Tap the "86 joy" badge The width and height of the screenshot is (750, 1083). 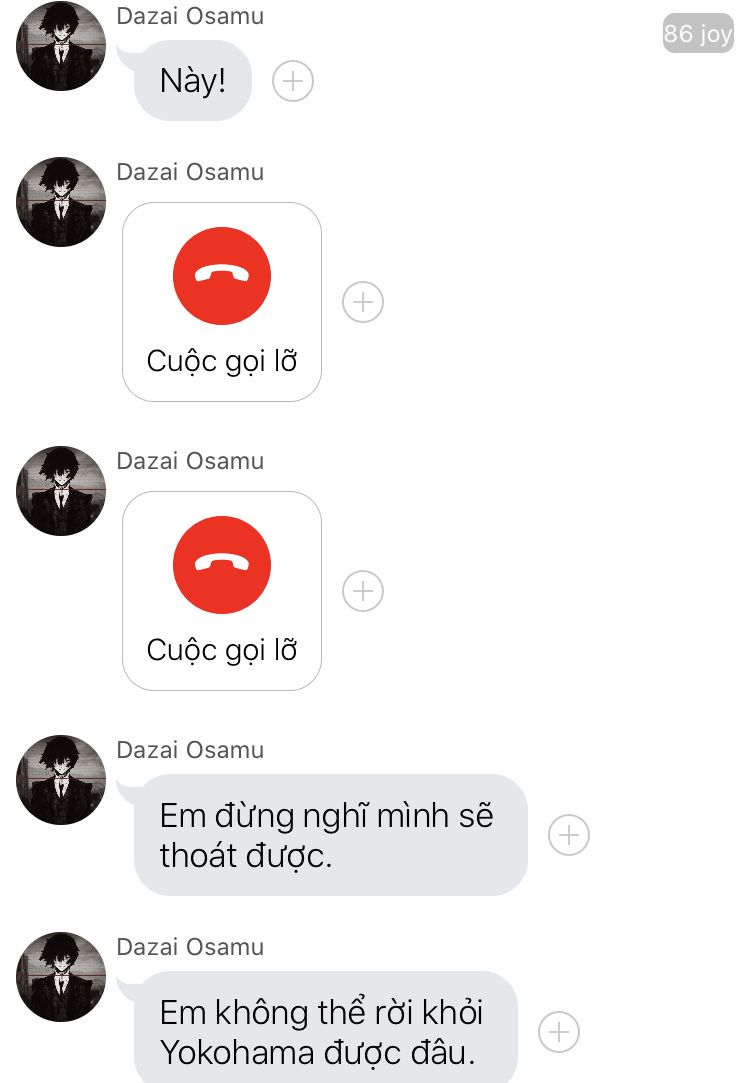pos(698,32)
